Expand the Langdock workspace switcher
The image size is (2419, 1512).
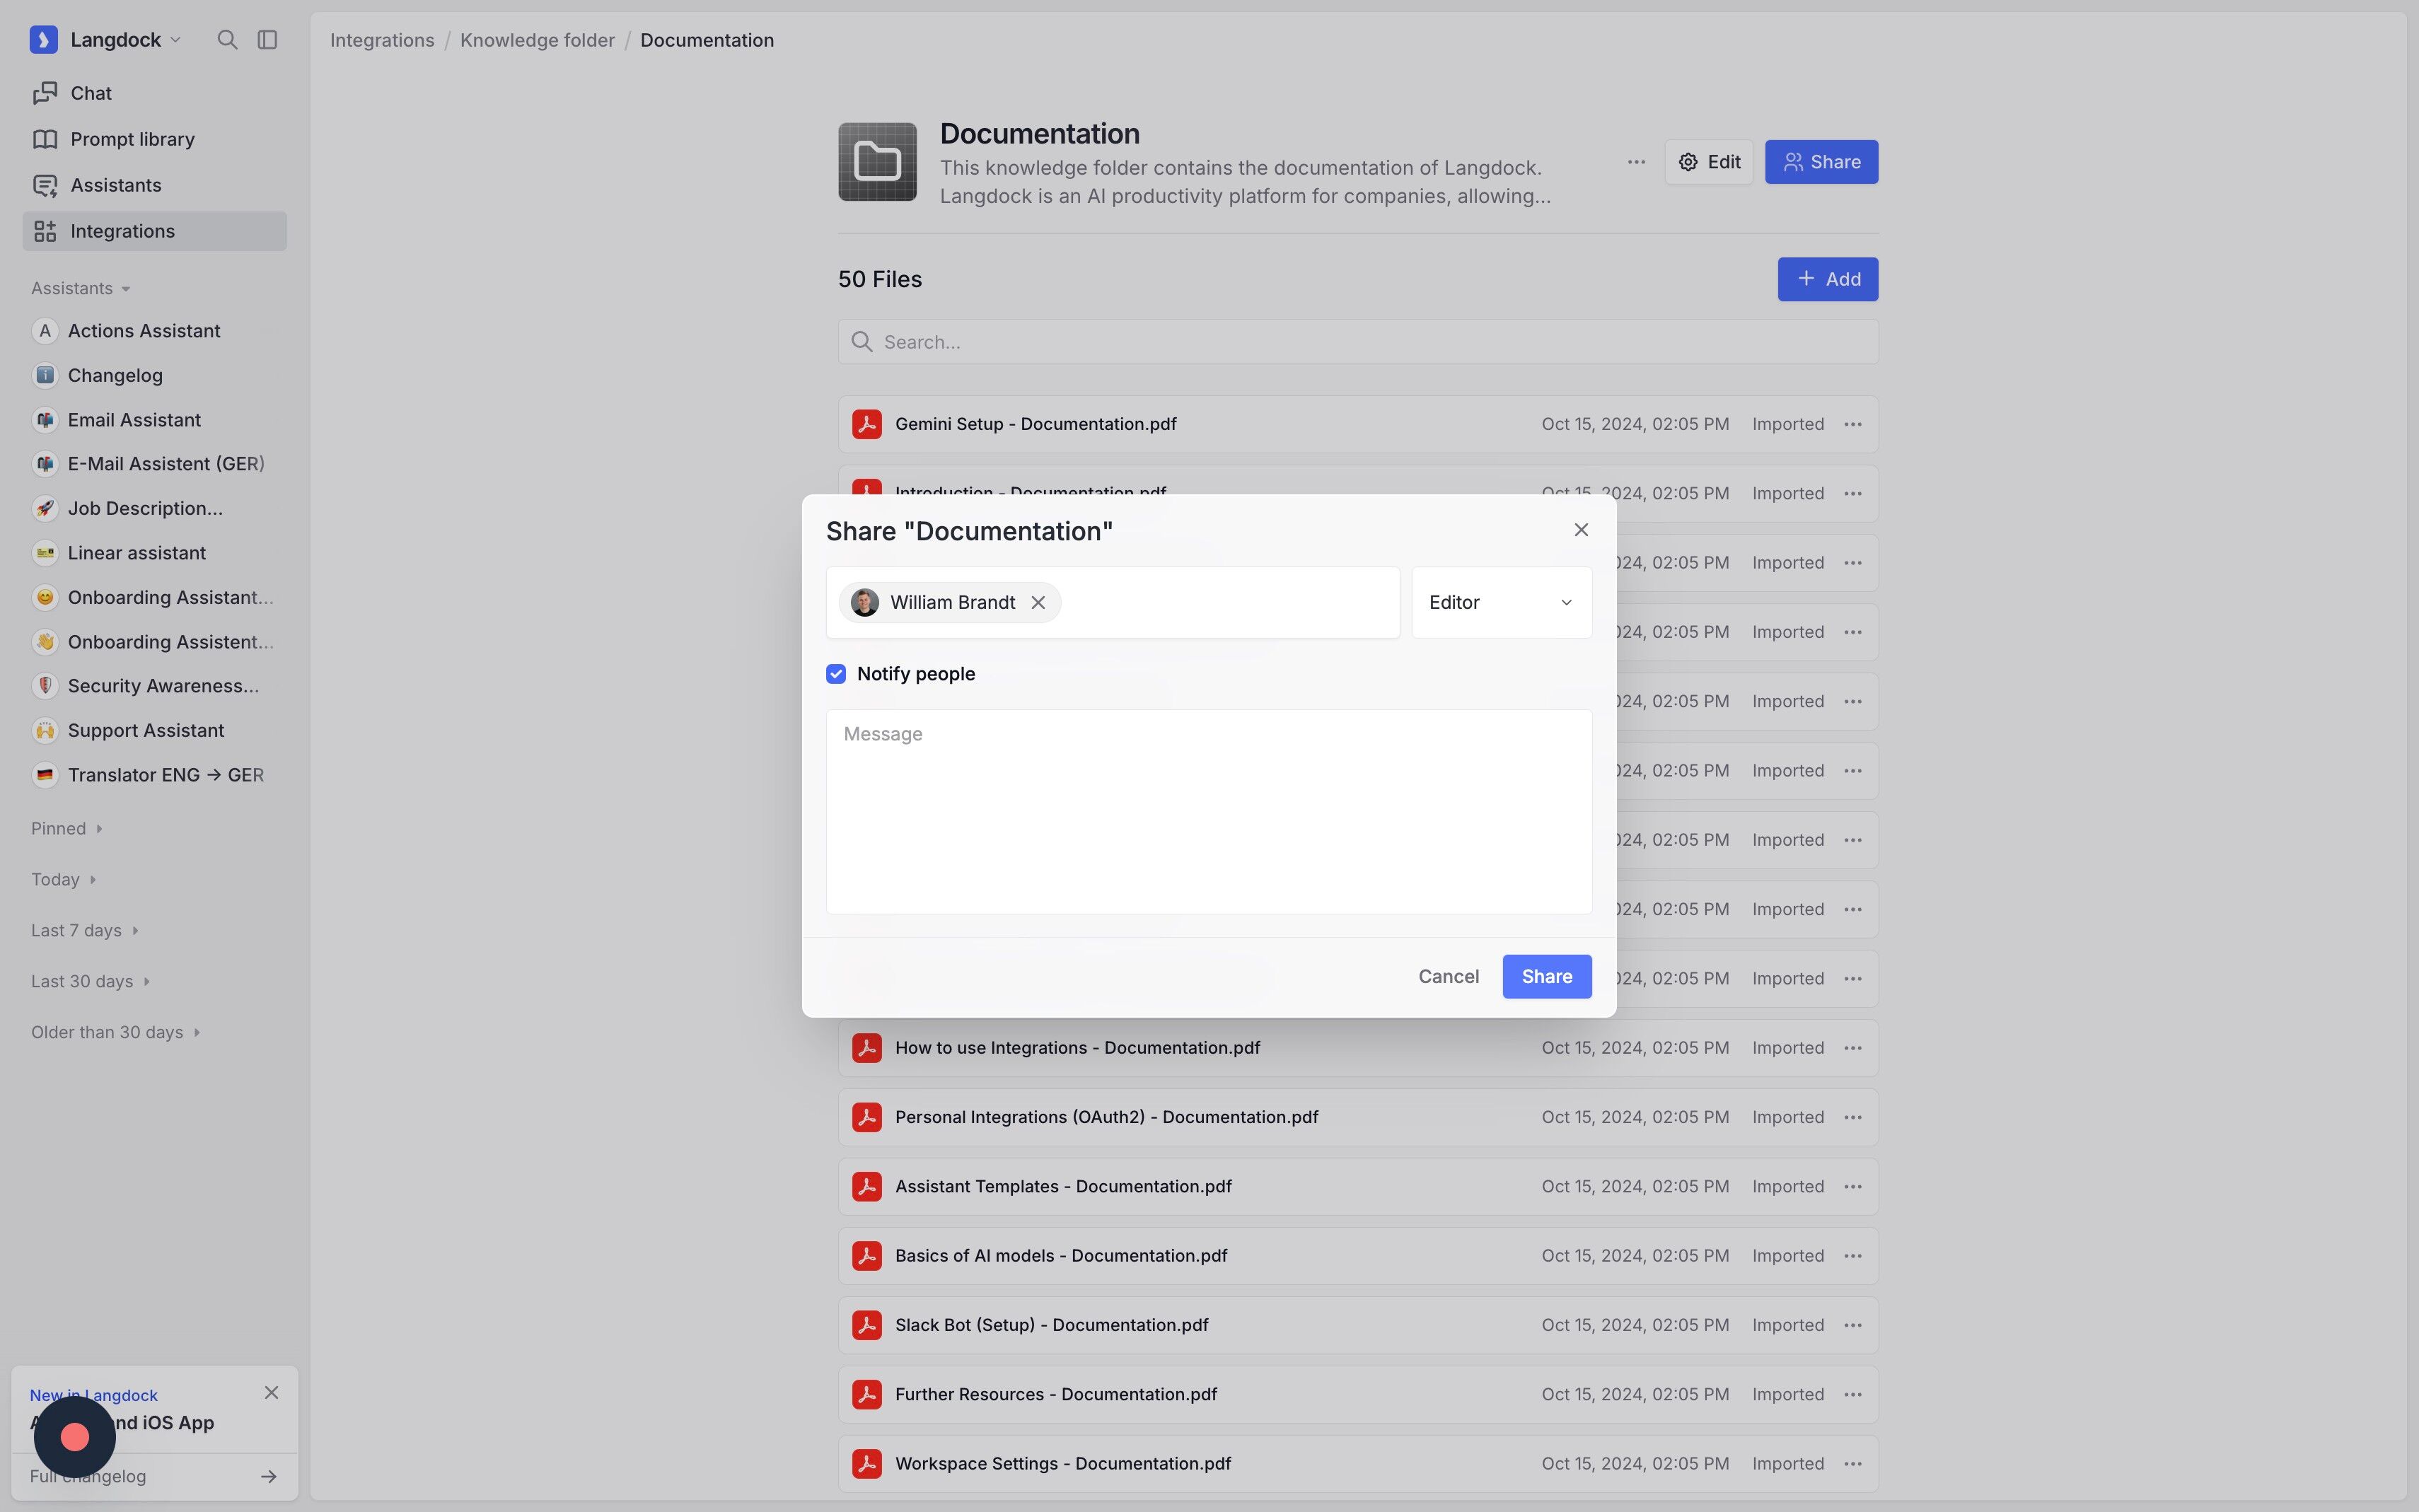pos(115,40)
